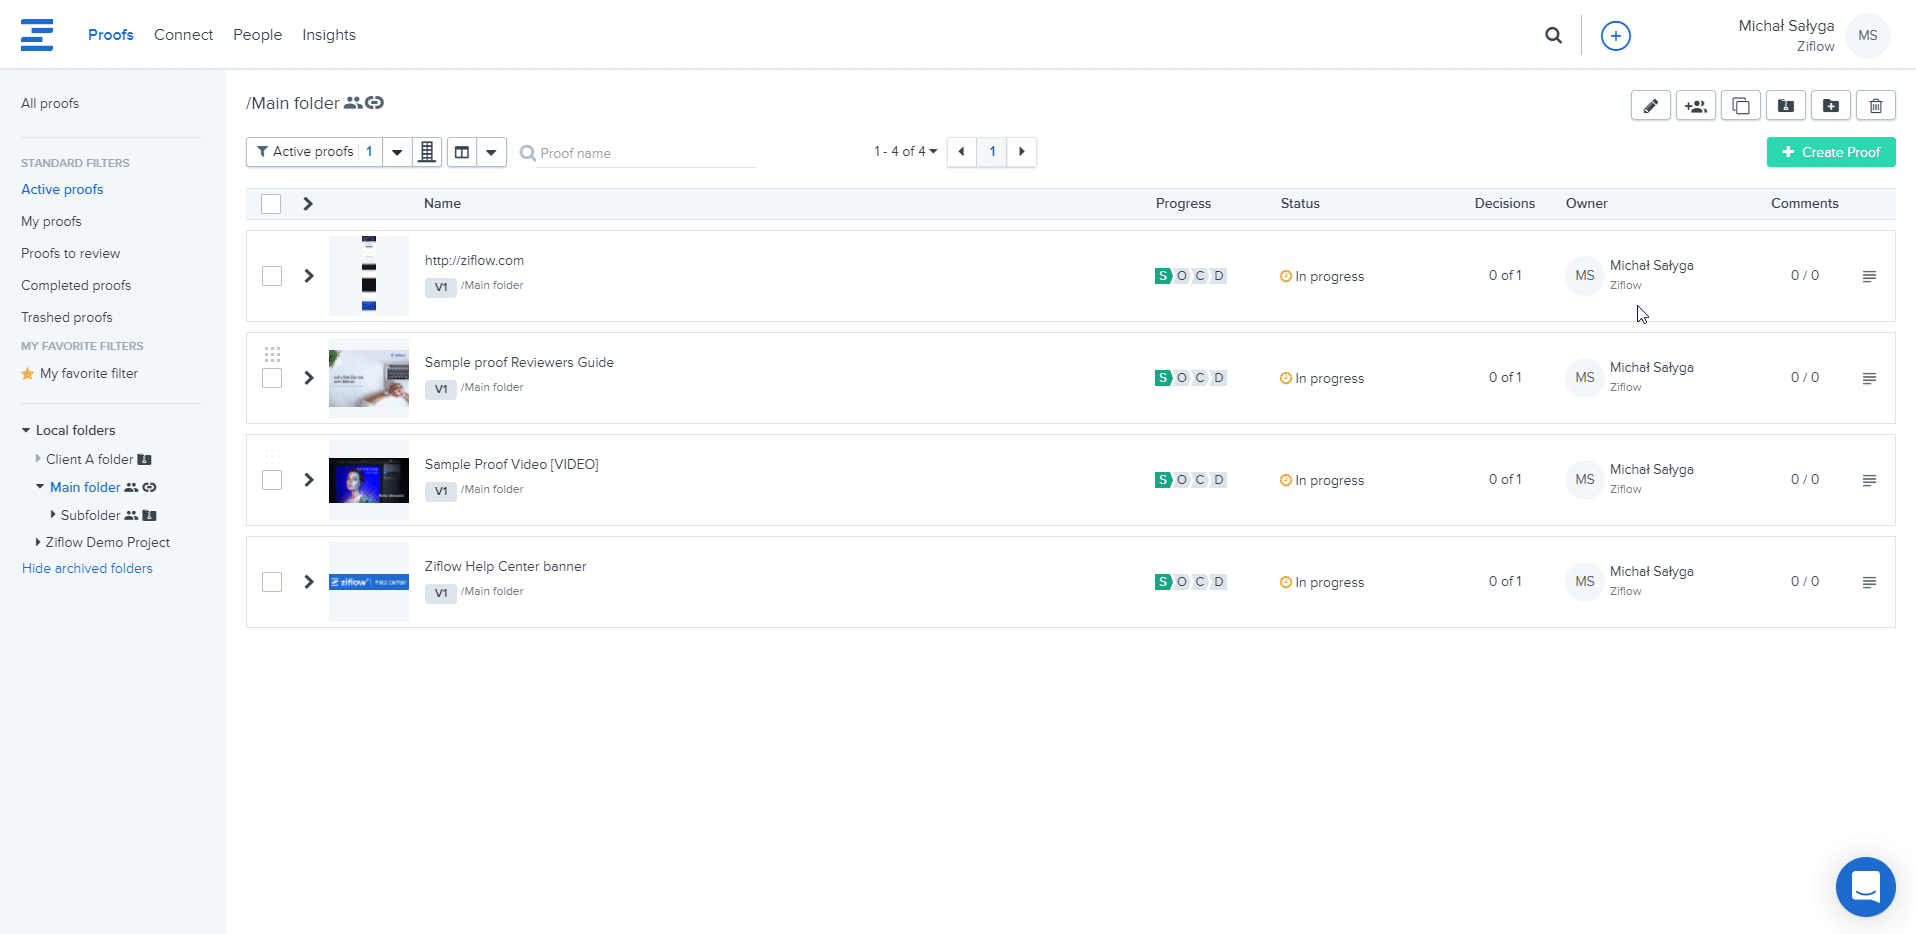
Task: Click the add members icon
Action: [1695, 106]
